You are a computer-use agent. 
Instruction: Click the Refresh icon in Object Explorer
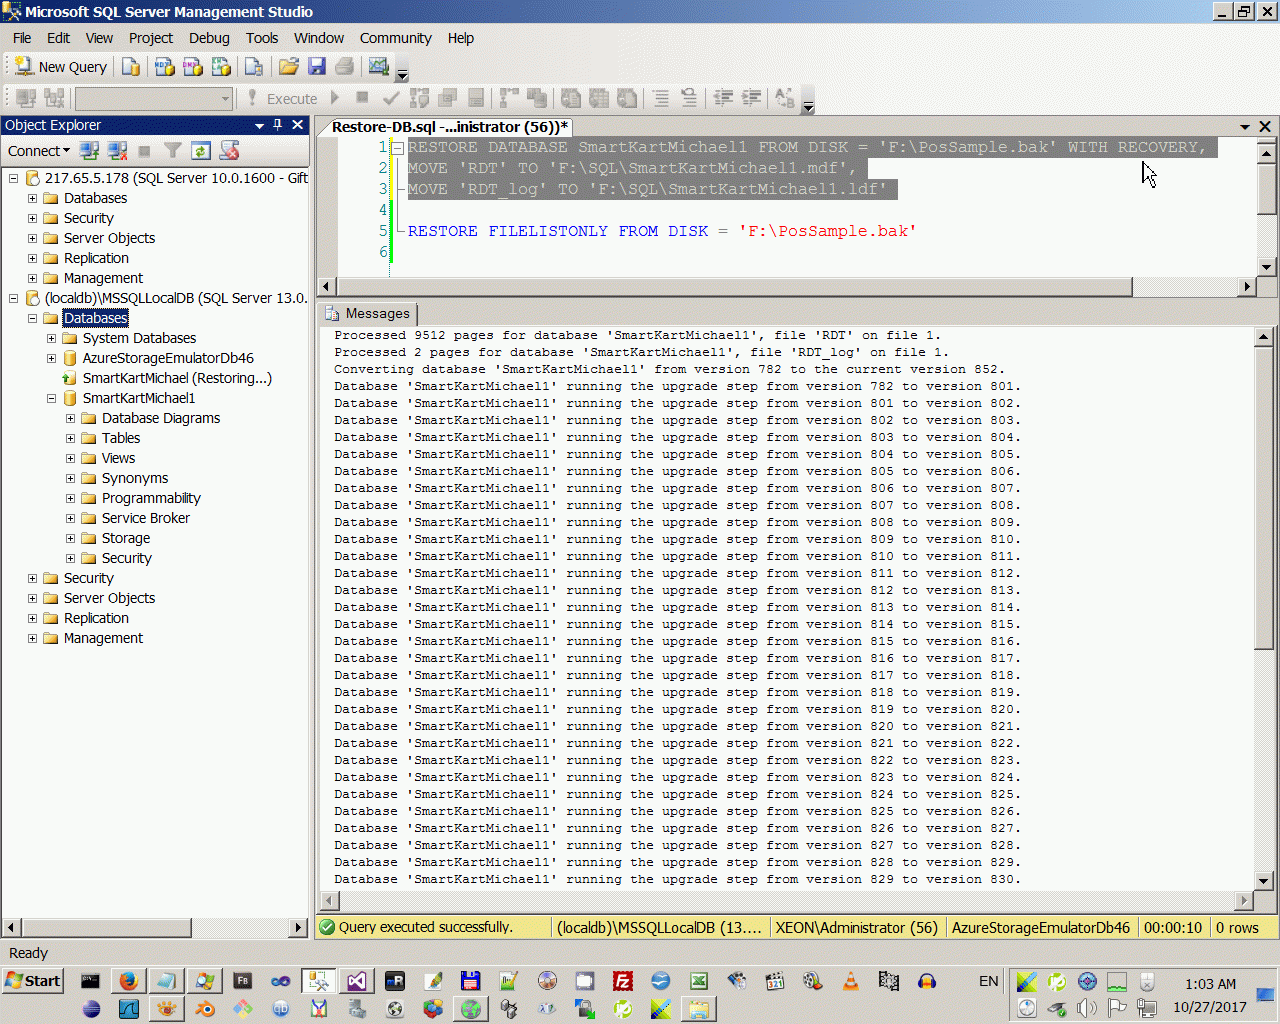(201, 151)
